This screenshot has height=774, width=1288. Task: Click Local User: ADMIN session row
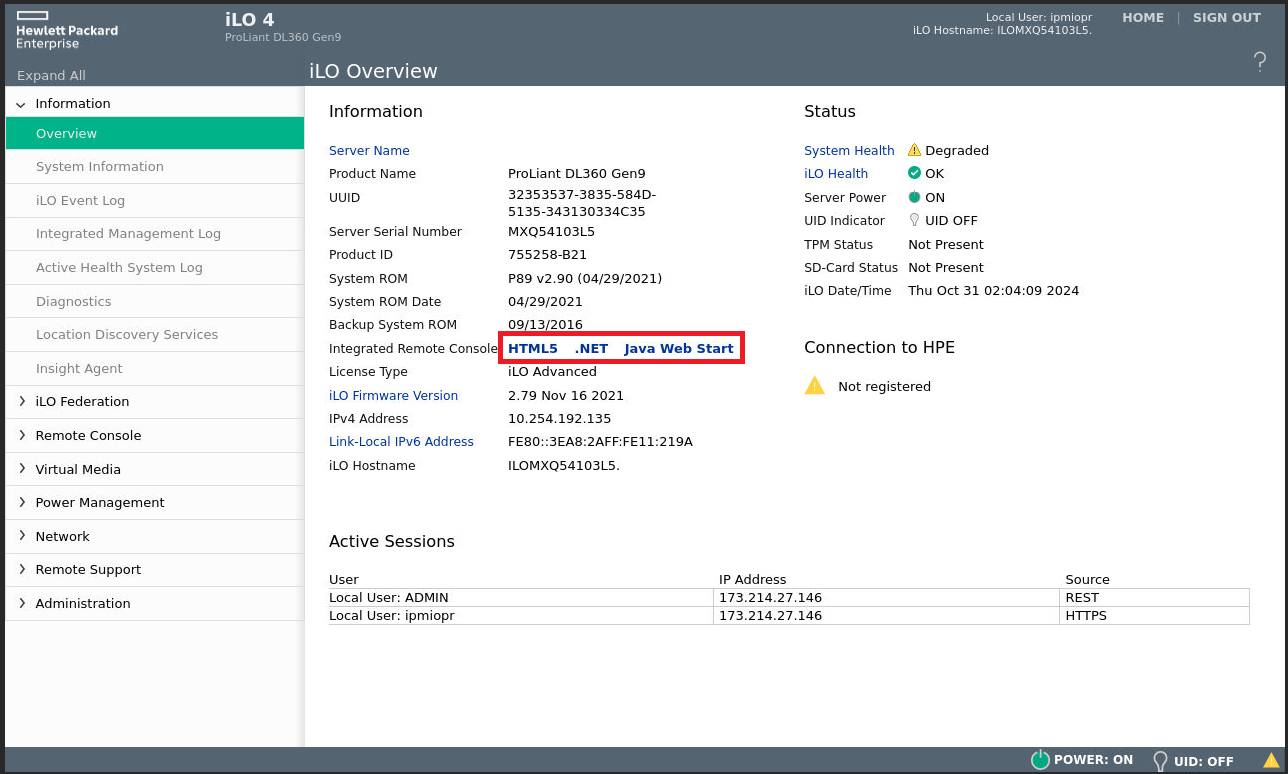pos(789,597)
